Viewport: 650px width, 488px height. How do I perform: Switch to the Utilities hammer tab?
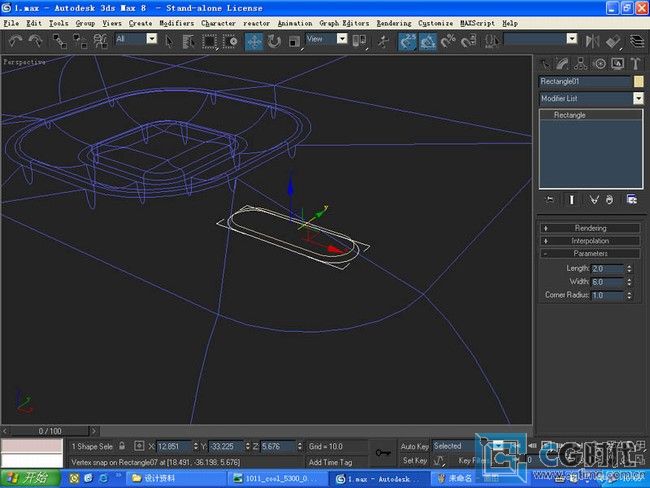click(635, 64)
